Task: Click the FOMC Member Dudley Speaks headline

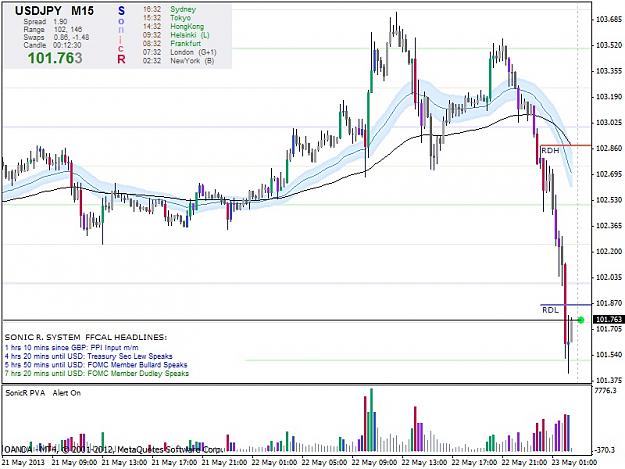Action: point(97,374)
